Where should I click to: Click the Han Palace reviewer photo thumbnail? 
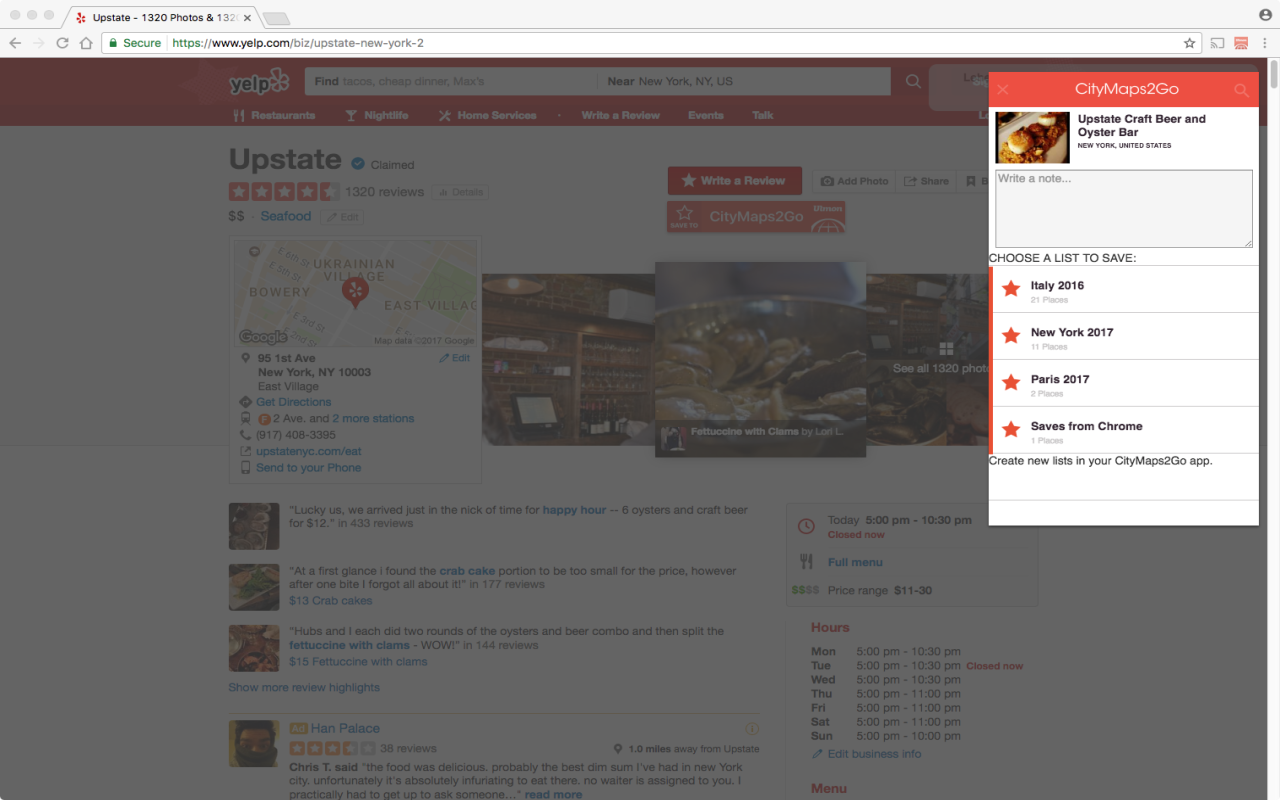click(x=254, y=745)
